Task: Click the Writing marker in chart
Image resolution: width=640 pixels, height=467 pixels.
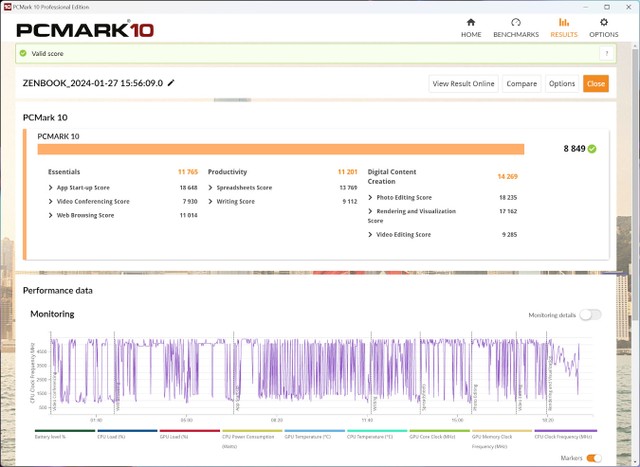Action: pyautogui.click(x=375, y=405)
